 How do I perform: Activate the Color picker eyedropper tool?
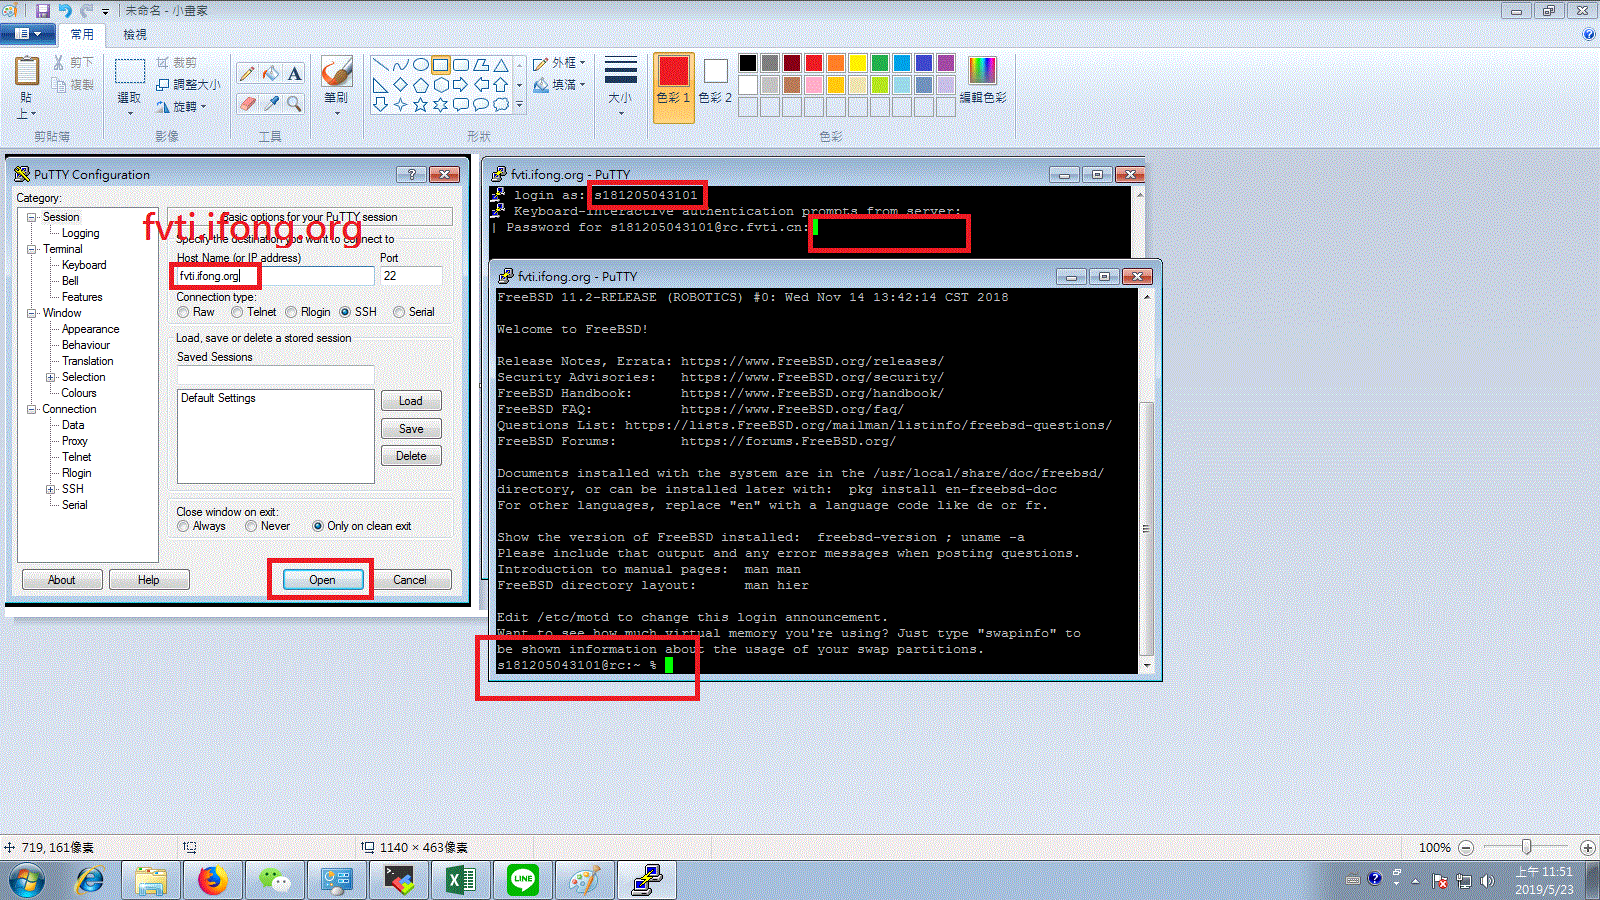coord(271,103)
